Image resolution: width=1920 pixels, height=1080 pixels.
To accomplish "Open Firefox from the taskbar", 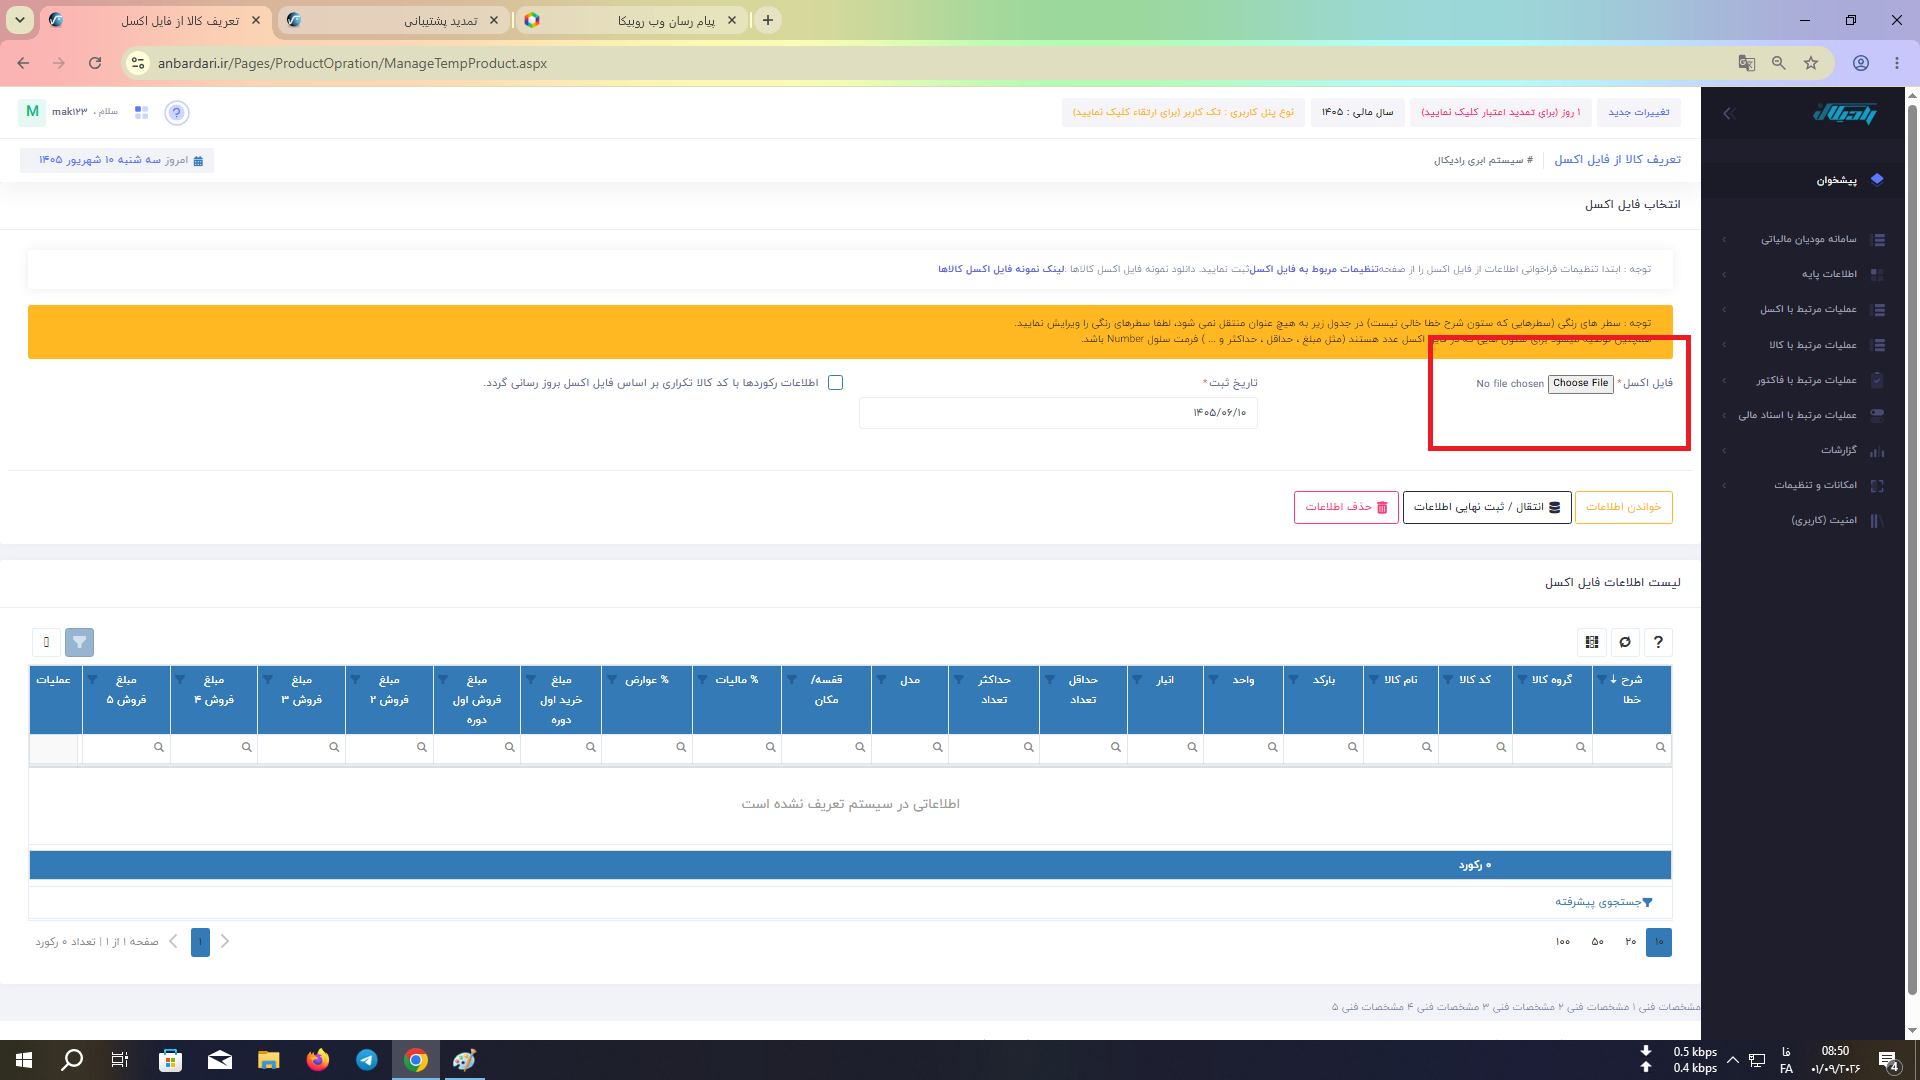I will pos(318,1060).
